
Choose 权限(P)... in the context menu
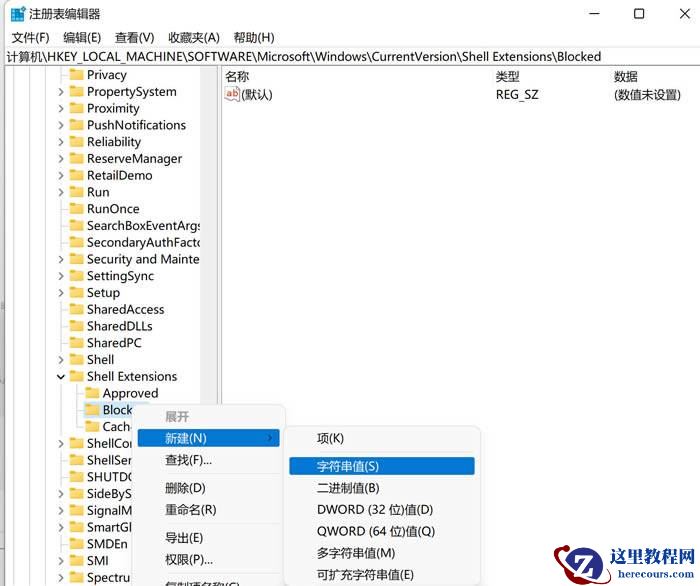pyautogui.click(x=208, y=559)
